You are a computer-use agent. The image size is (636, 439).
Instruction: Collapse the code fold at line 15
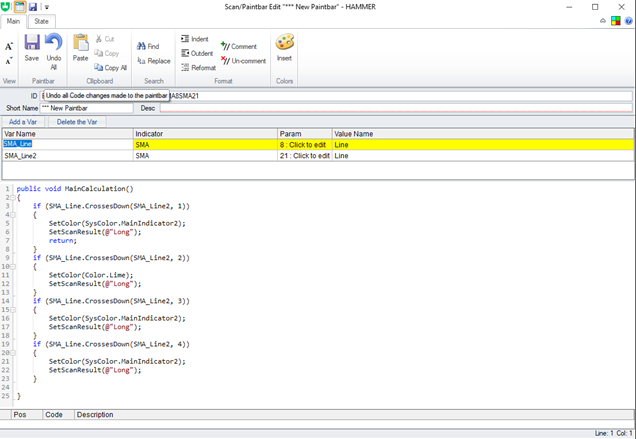13,310
